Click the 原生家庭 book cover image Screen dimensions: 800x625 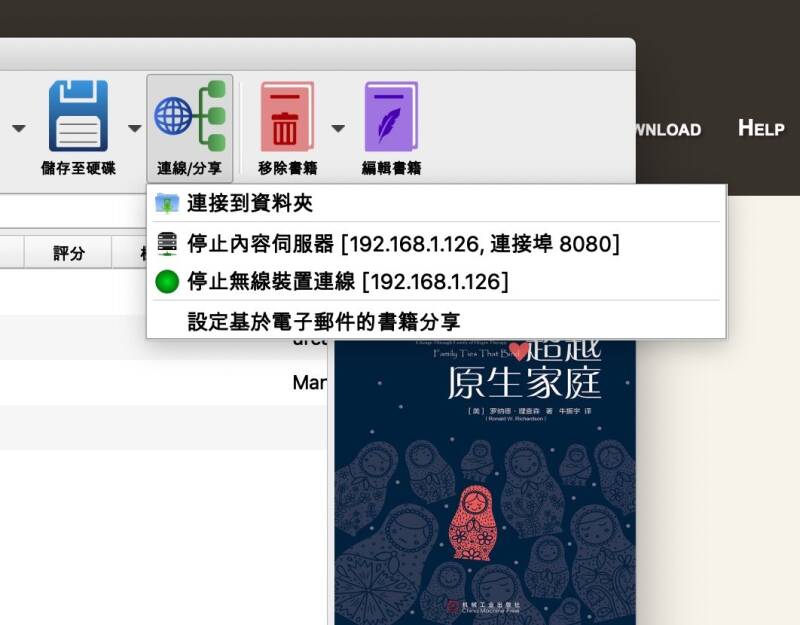[485, 482]
